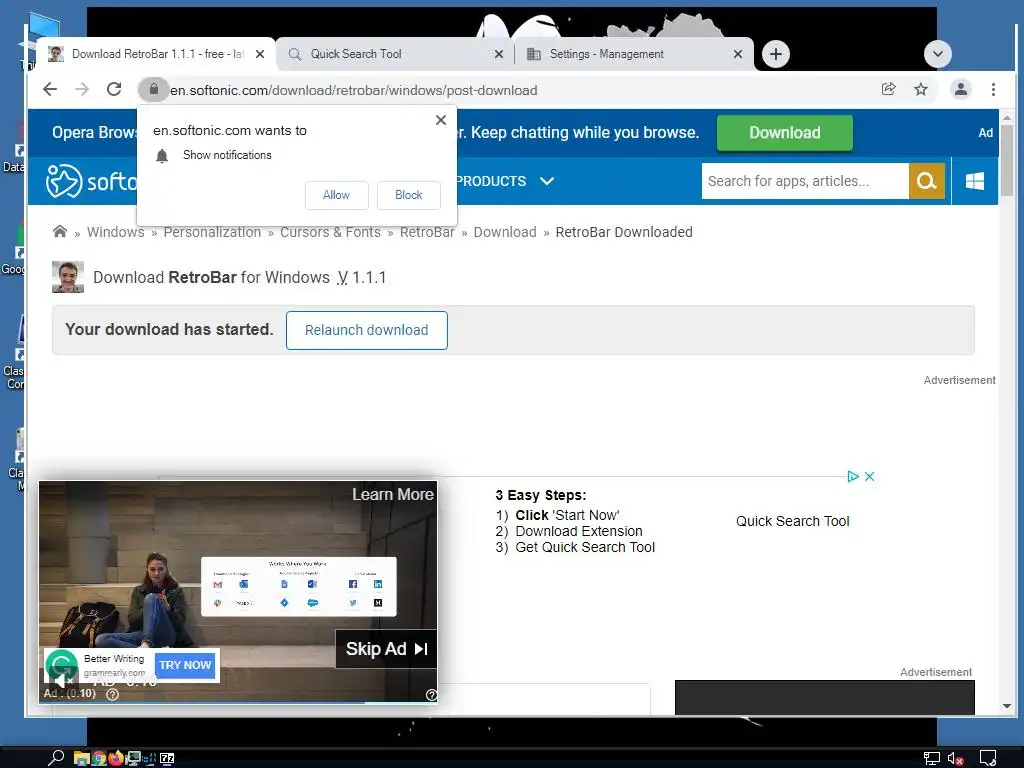The height and width of the screenshot is (768, 1024).
Task: Go back with the browser back arrow
Action: (x=50, y=89)
